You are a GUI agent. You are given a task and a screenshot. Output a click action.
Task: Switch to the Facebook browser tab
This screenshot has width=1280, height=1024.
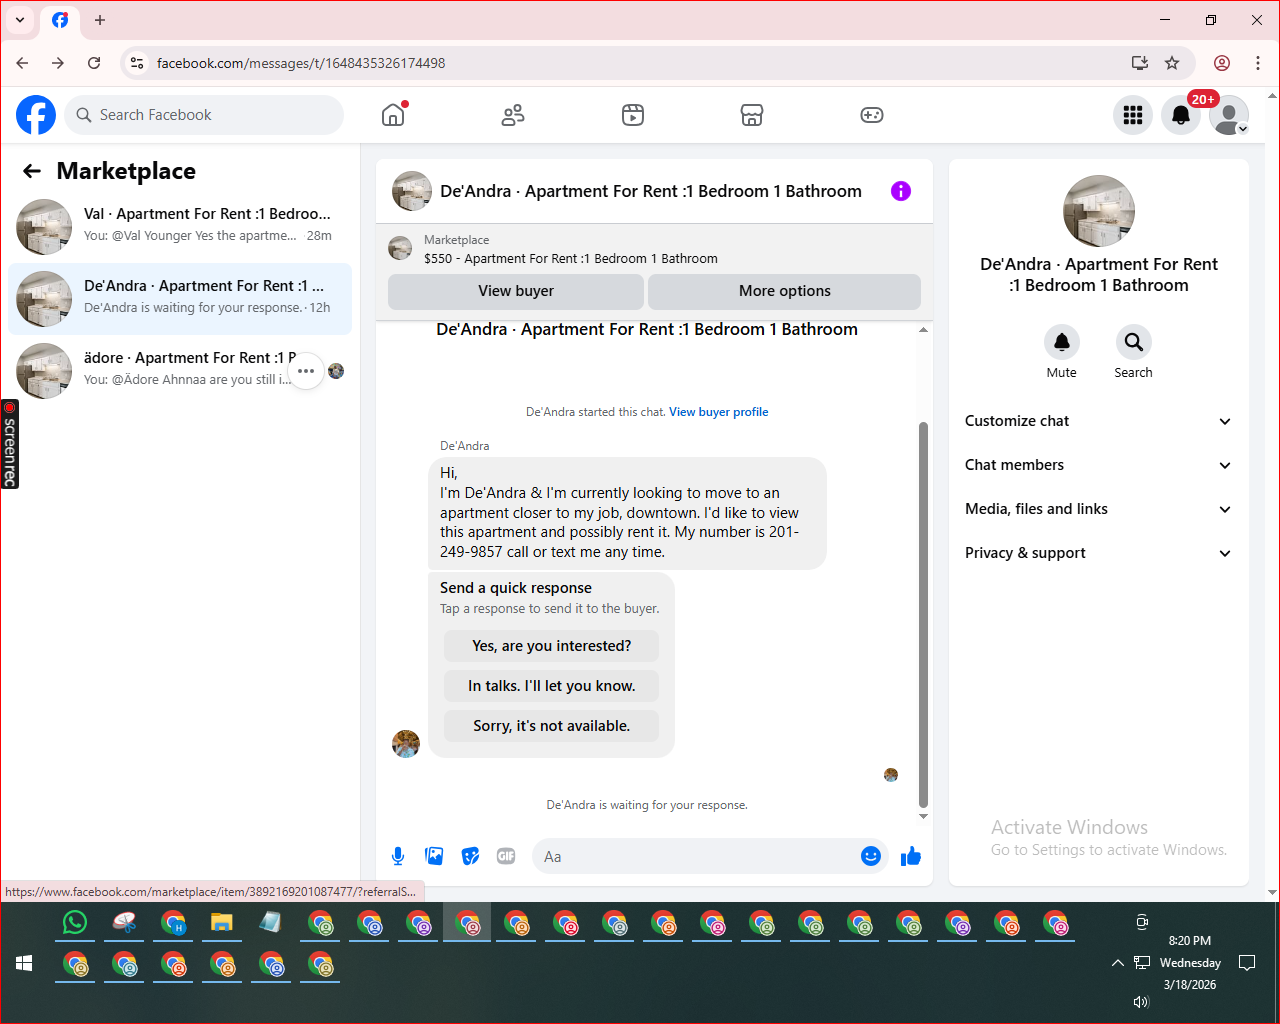pyautogui.click(x=60, y=20)
